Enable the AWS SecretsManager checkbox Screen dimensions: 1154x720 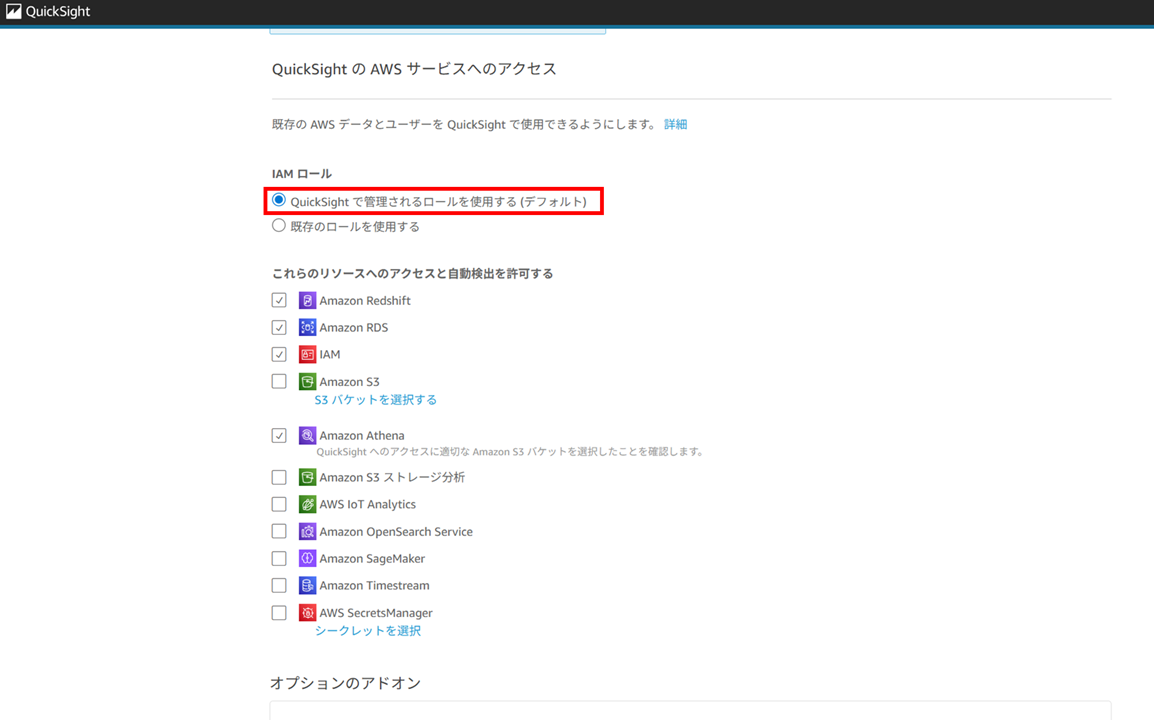pos(279,613)
